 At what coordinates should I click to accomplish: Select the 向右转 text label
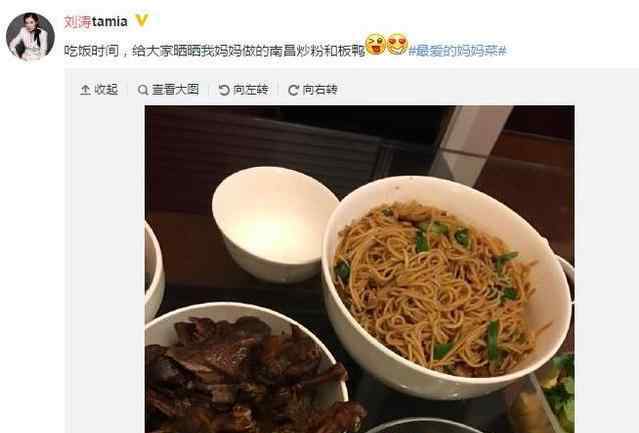tap(320, 90)
